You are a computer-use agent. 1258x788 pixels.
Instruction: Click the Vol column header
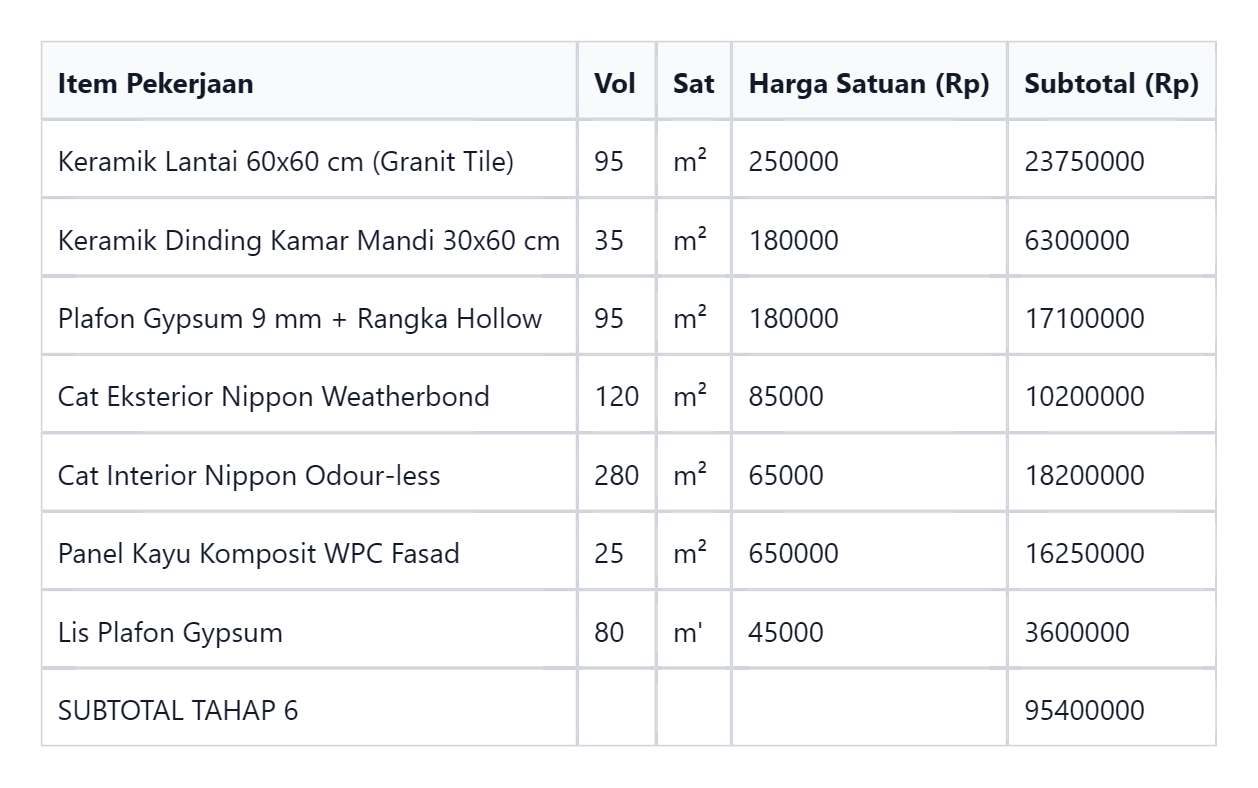[616, 82]
